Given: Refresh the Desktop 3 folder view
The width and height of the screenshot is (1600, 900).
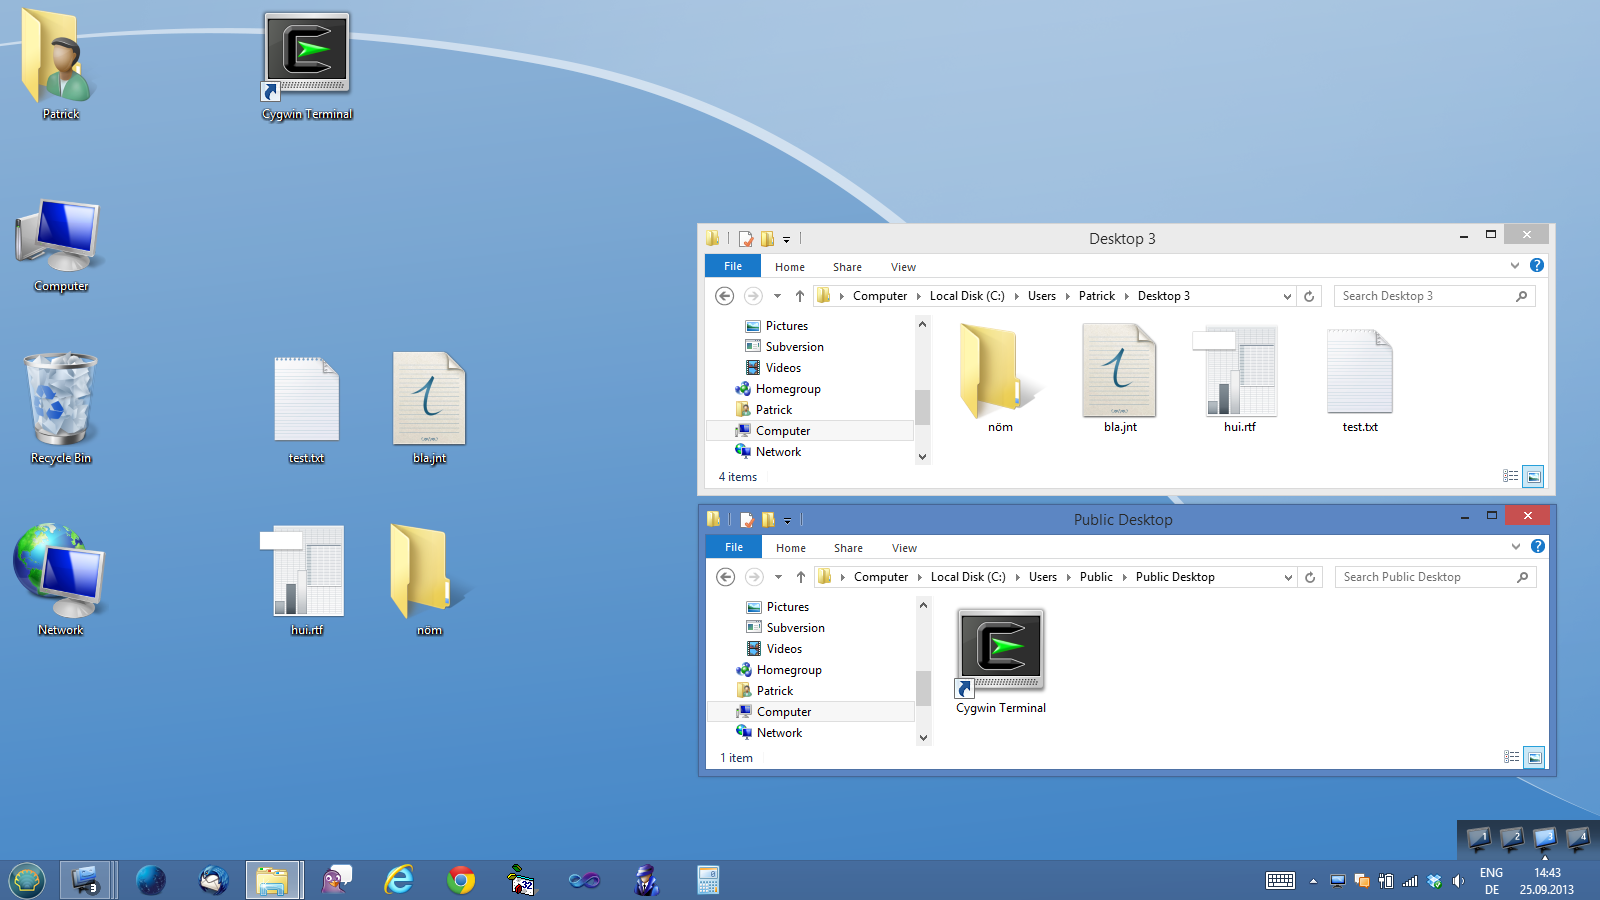Looking at the screenshot, I should [1310, 296].
